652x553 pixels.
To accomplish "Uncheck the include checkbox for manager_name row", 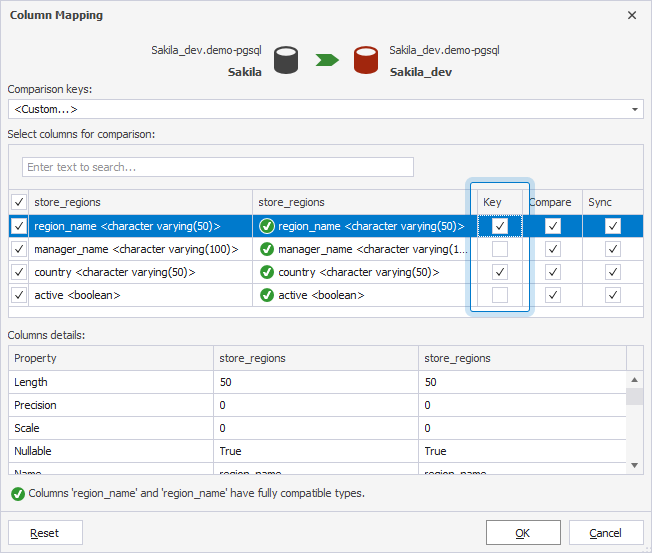I will click(x=19, y=249).
